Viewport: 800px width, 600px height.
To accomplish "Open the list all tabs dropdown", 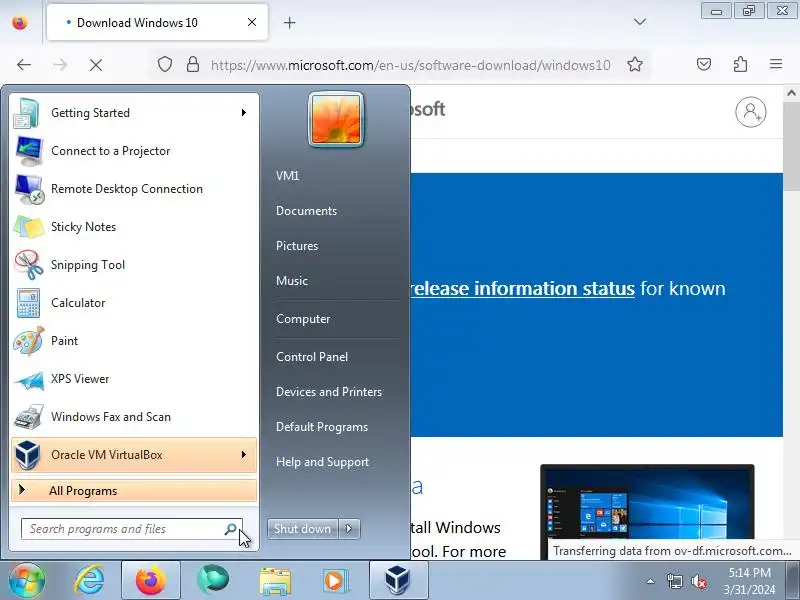I will click(640, 22).
